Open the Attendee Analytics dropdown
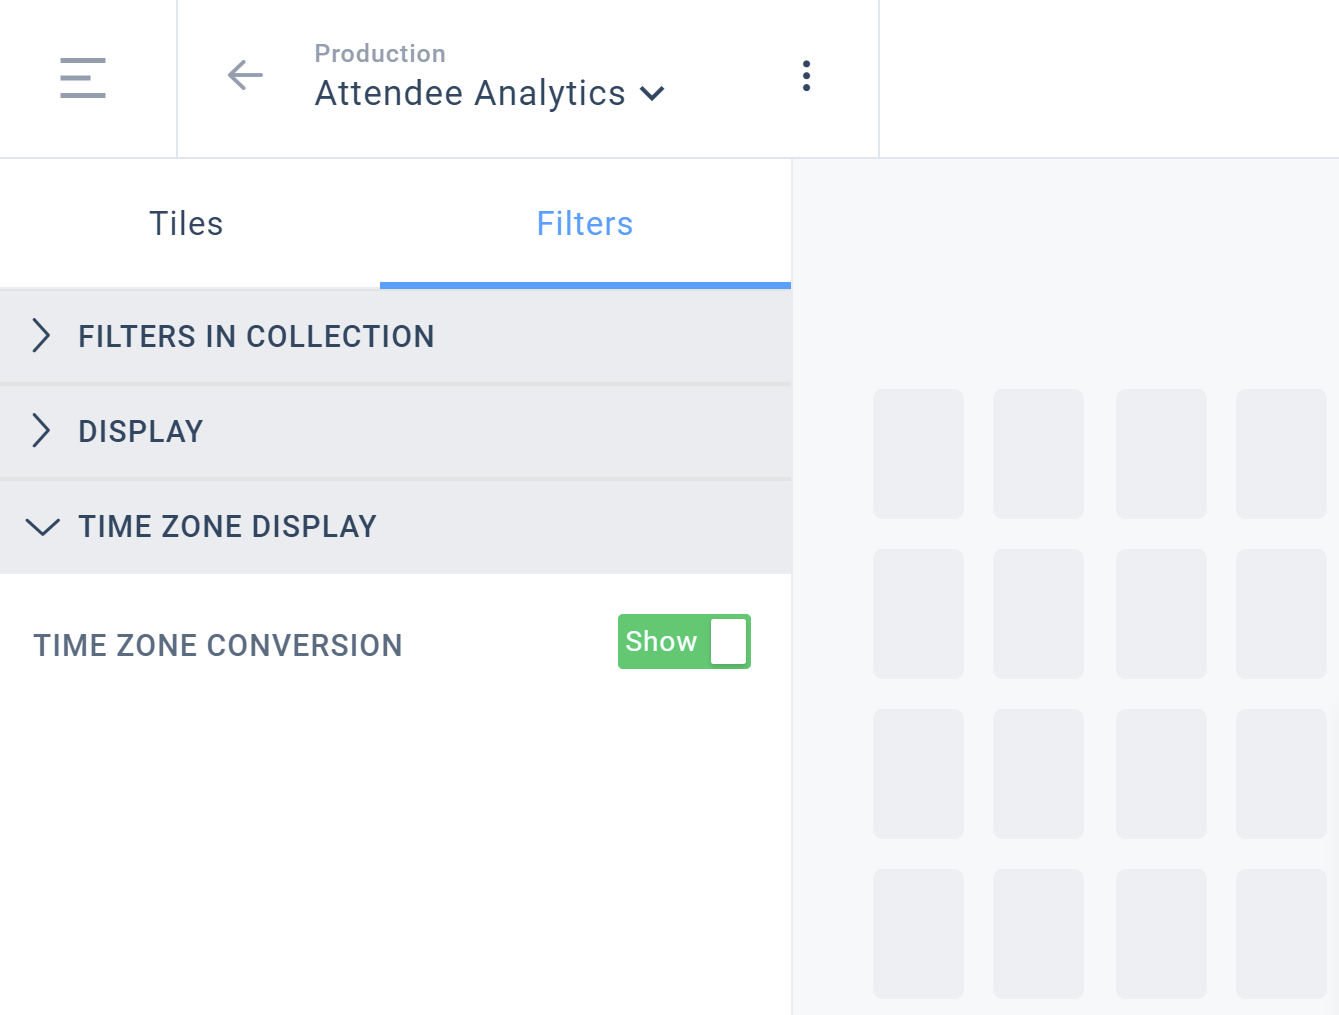Screen dimensions: 1339x1015 [490, 93]
